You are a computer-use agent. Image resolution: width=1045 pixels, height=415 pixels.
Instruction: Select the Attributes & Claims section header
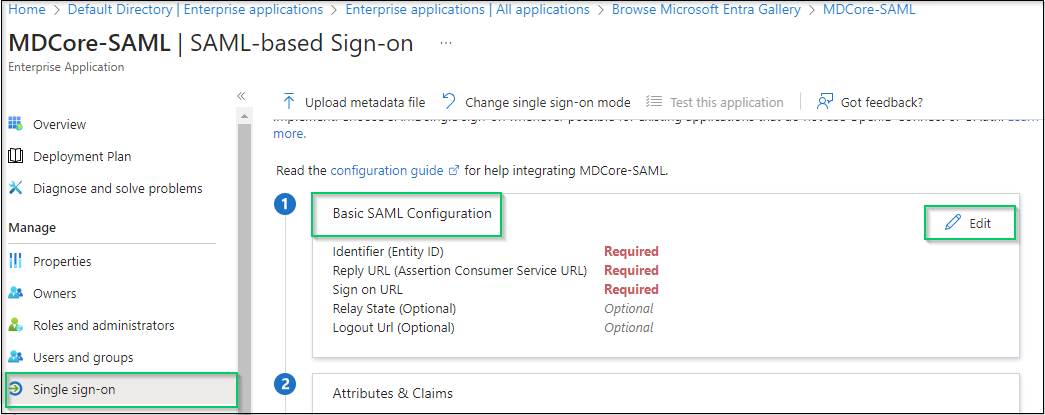click(393, 393)
